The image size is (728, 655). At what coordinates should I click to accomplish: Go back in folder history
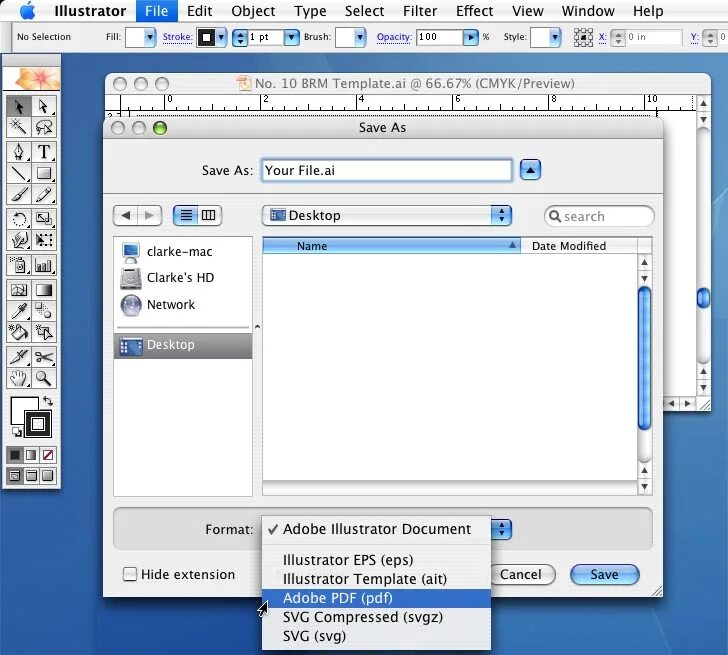click(x=125, y=215)
